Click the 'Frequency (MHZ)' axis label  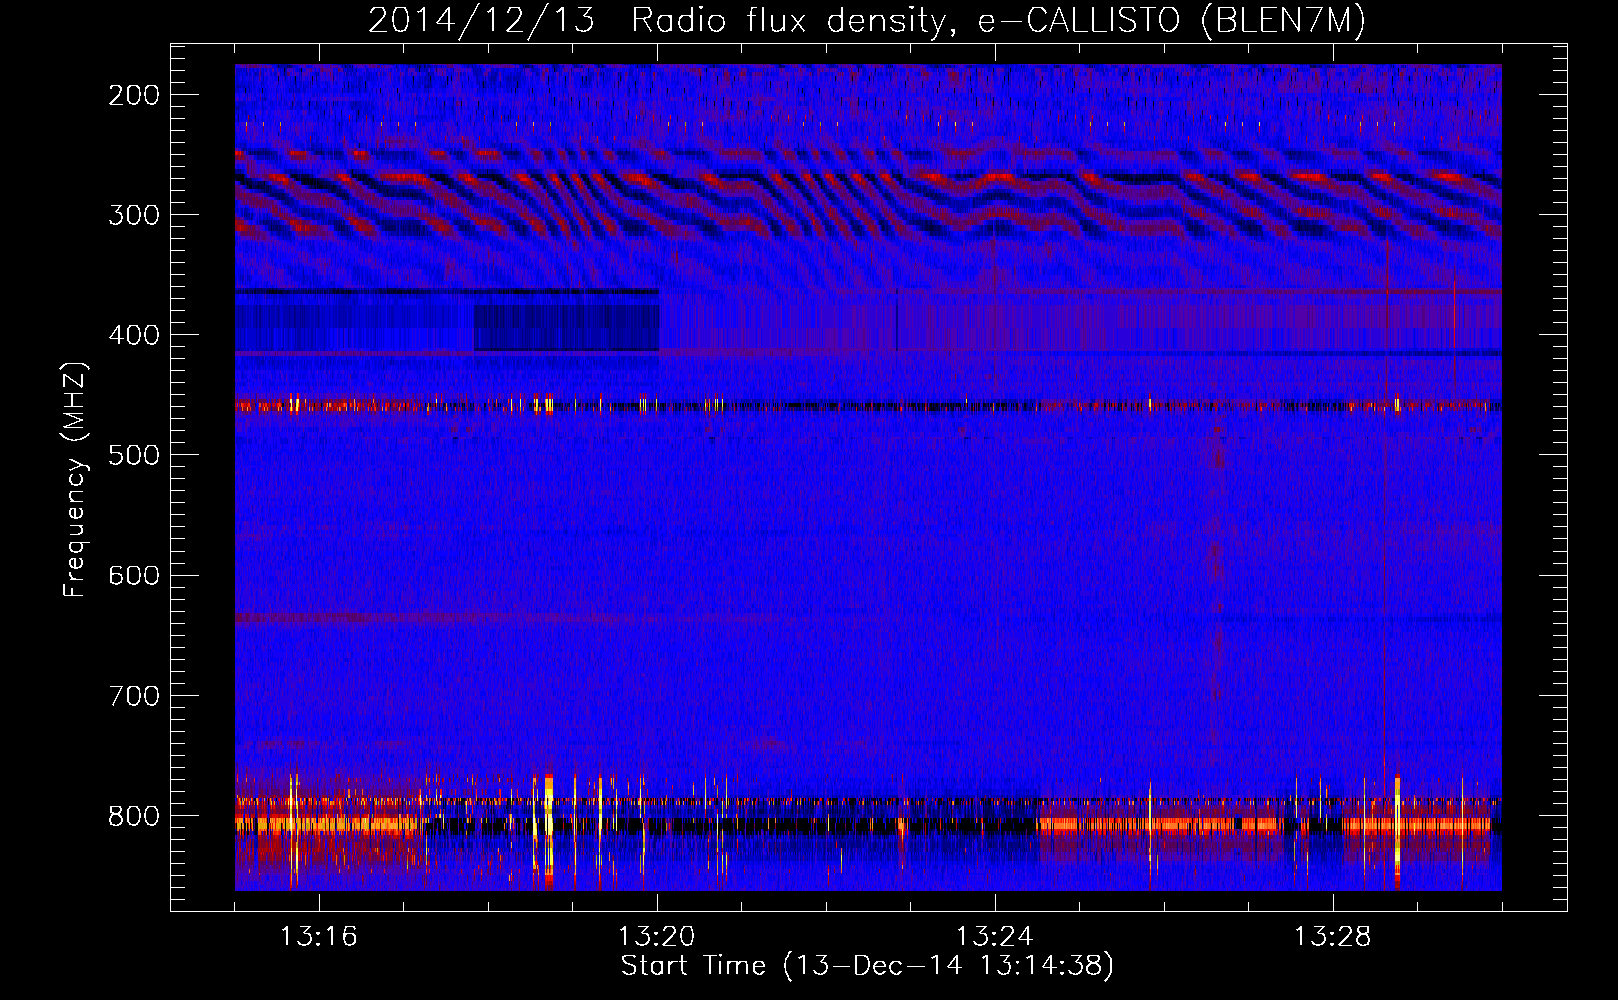click(75, 479)
